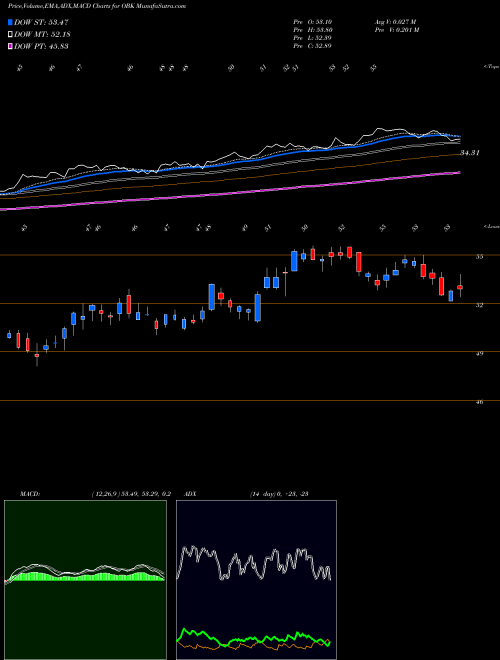Viewport: 500px width, 660px height.
Task: Click the 'Pre V: 0.201 M' volume text
Action: click(x=396, y=30)
